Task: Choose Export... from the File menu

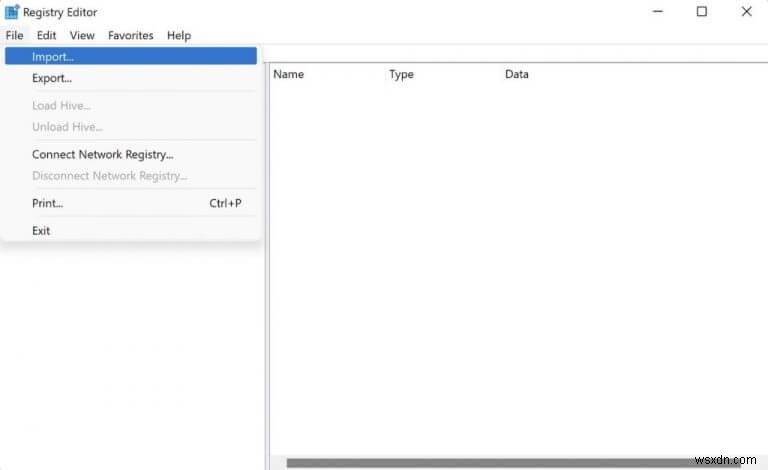Action: click(131, 78)
